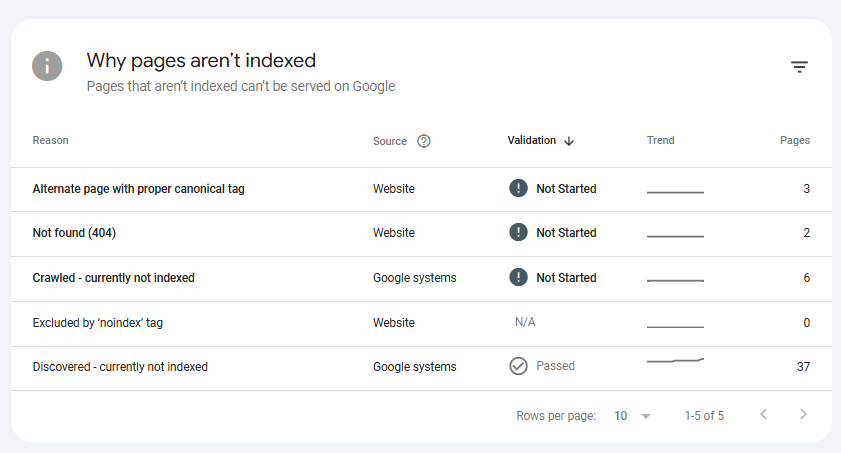Image resolution: width=841 pixels, height=453 pixels.
Task: Expand the rows per page dropdown
Action: click(x=632, y=416)
